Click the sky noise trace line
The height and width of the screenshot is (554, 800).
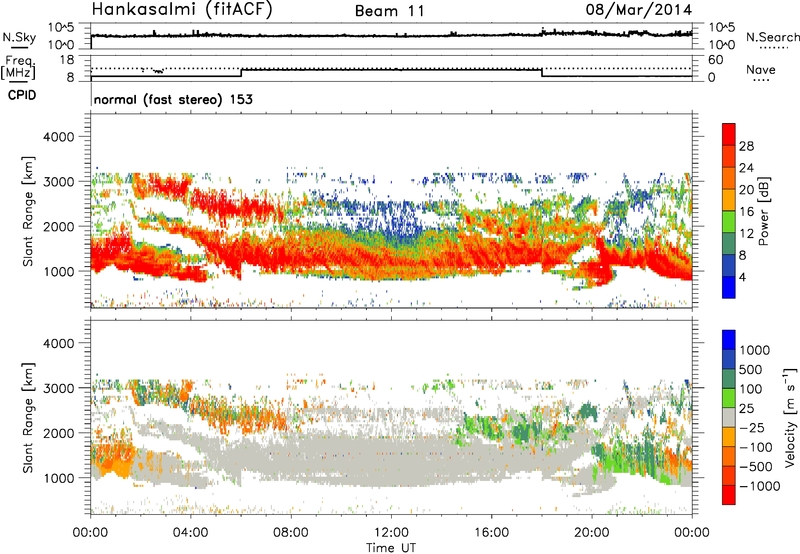(391, 35)
